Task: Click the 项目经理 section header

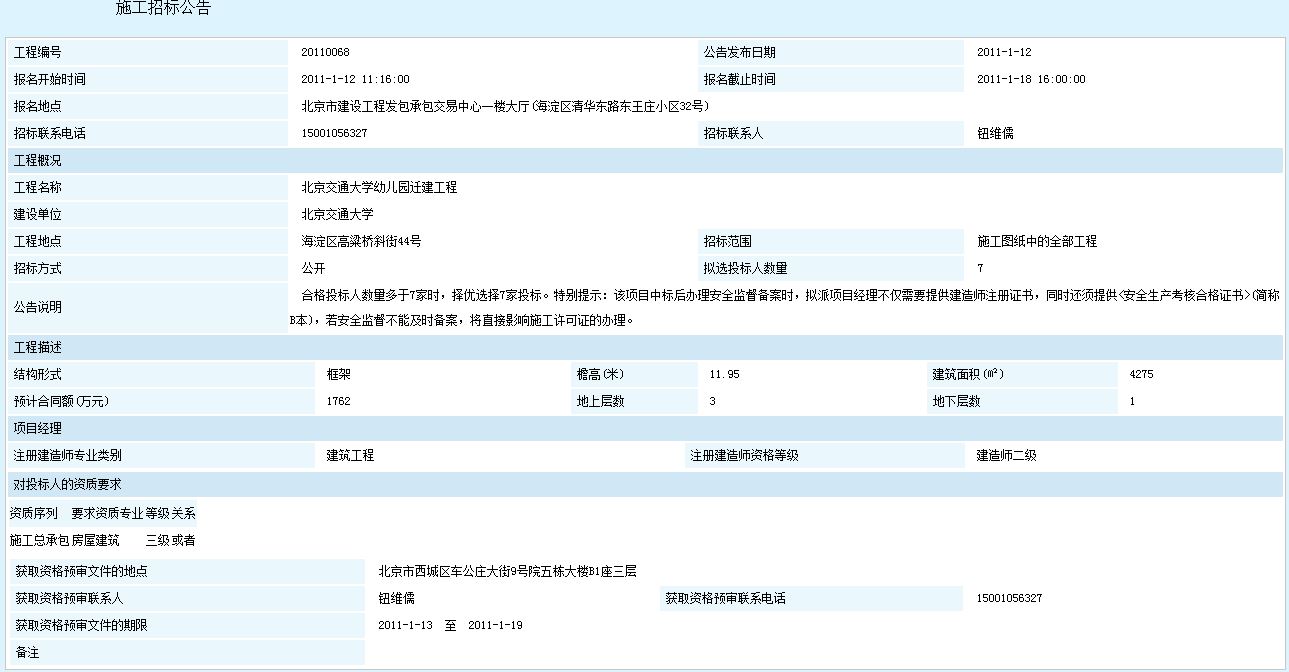Action: pyautogui.click(x=37, y=428)
